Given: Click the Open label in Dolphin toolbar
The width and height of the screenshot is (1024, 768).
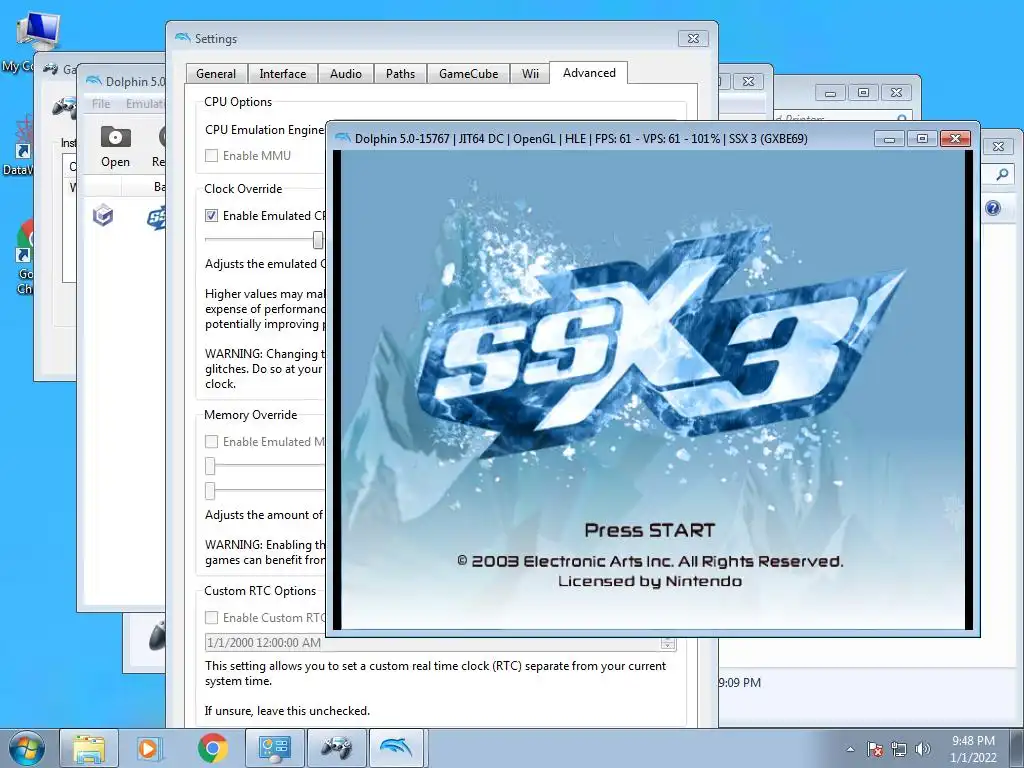Looking at the screenshot, I should [x=116, y=162].
